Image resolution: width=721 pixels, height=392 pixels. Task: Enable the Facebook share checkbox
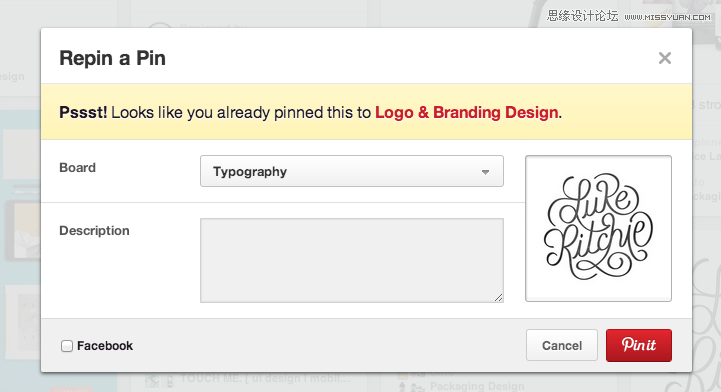coord(67,346)
